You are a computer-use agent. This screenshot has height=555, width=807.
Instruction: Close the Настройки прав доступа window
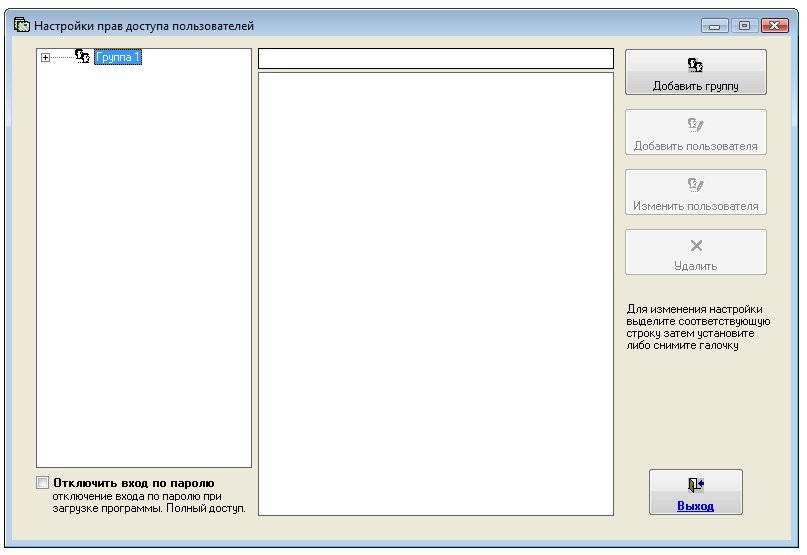pyautogui.click(x=775, y=26)
